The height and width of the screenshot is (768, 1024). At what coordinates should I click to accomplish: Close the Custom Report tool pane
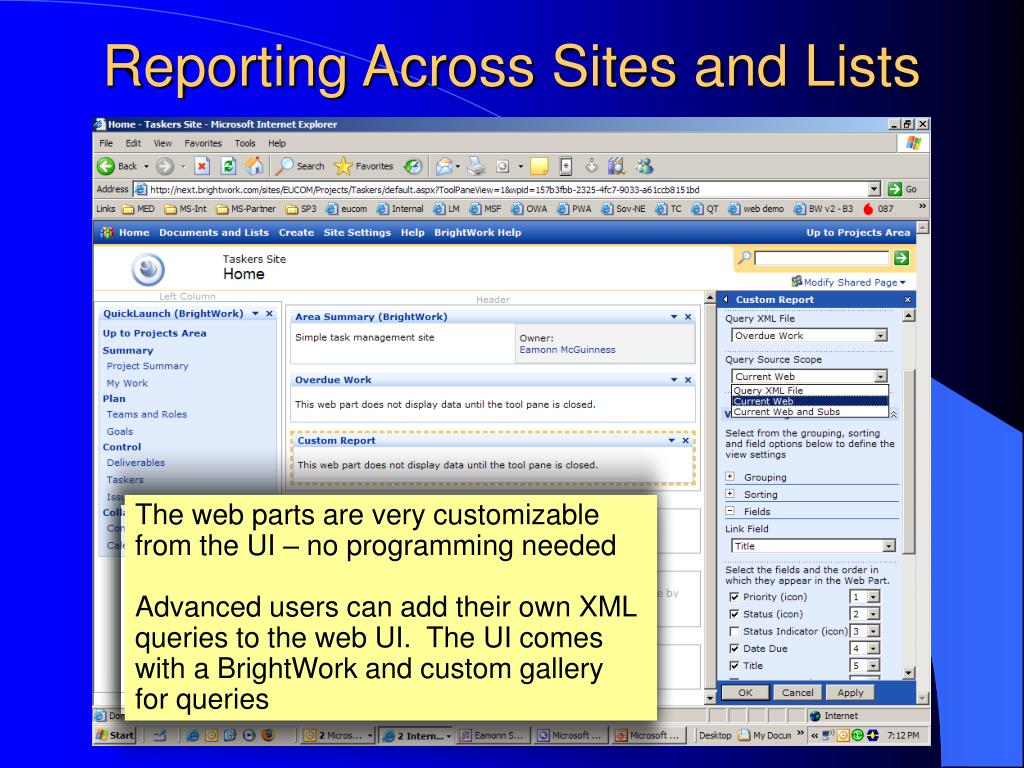click(x=907, y=300)
